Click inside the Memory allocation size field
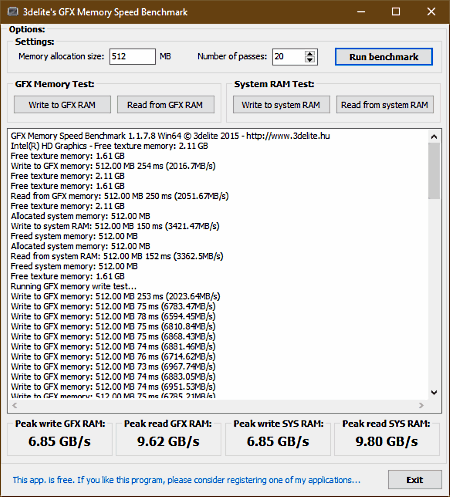 [132, 56]
